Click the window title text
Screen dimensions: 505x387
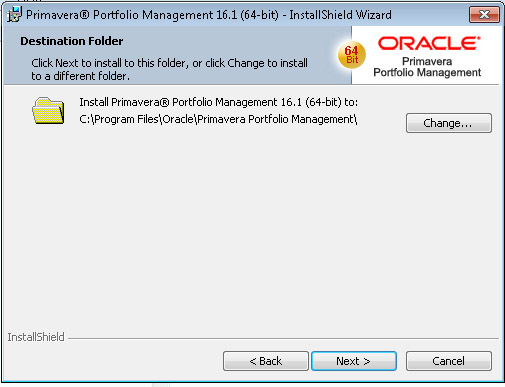tap(209, 15)
